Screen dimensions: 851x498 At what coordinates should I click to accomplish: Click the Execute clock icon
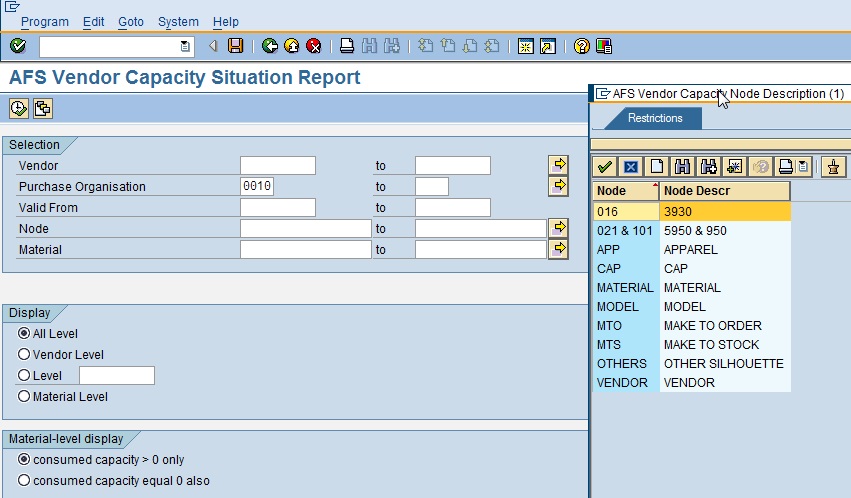18,109
